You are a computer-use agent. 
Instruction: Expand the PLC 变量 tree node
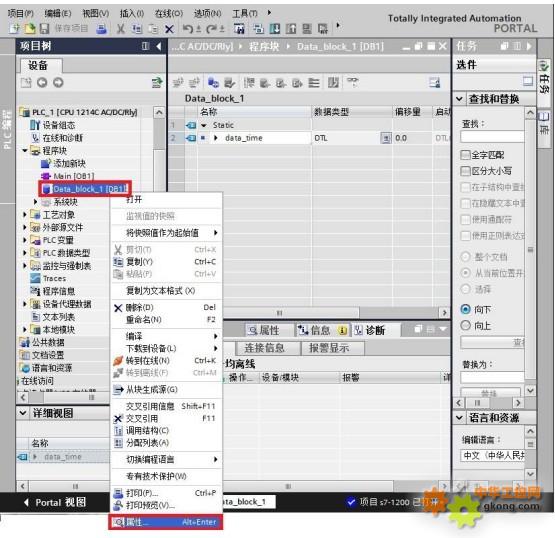coord(24,240)
